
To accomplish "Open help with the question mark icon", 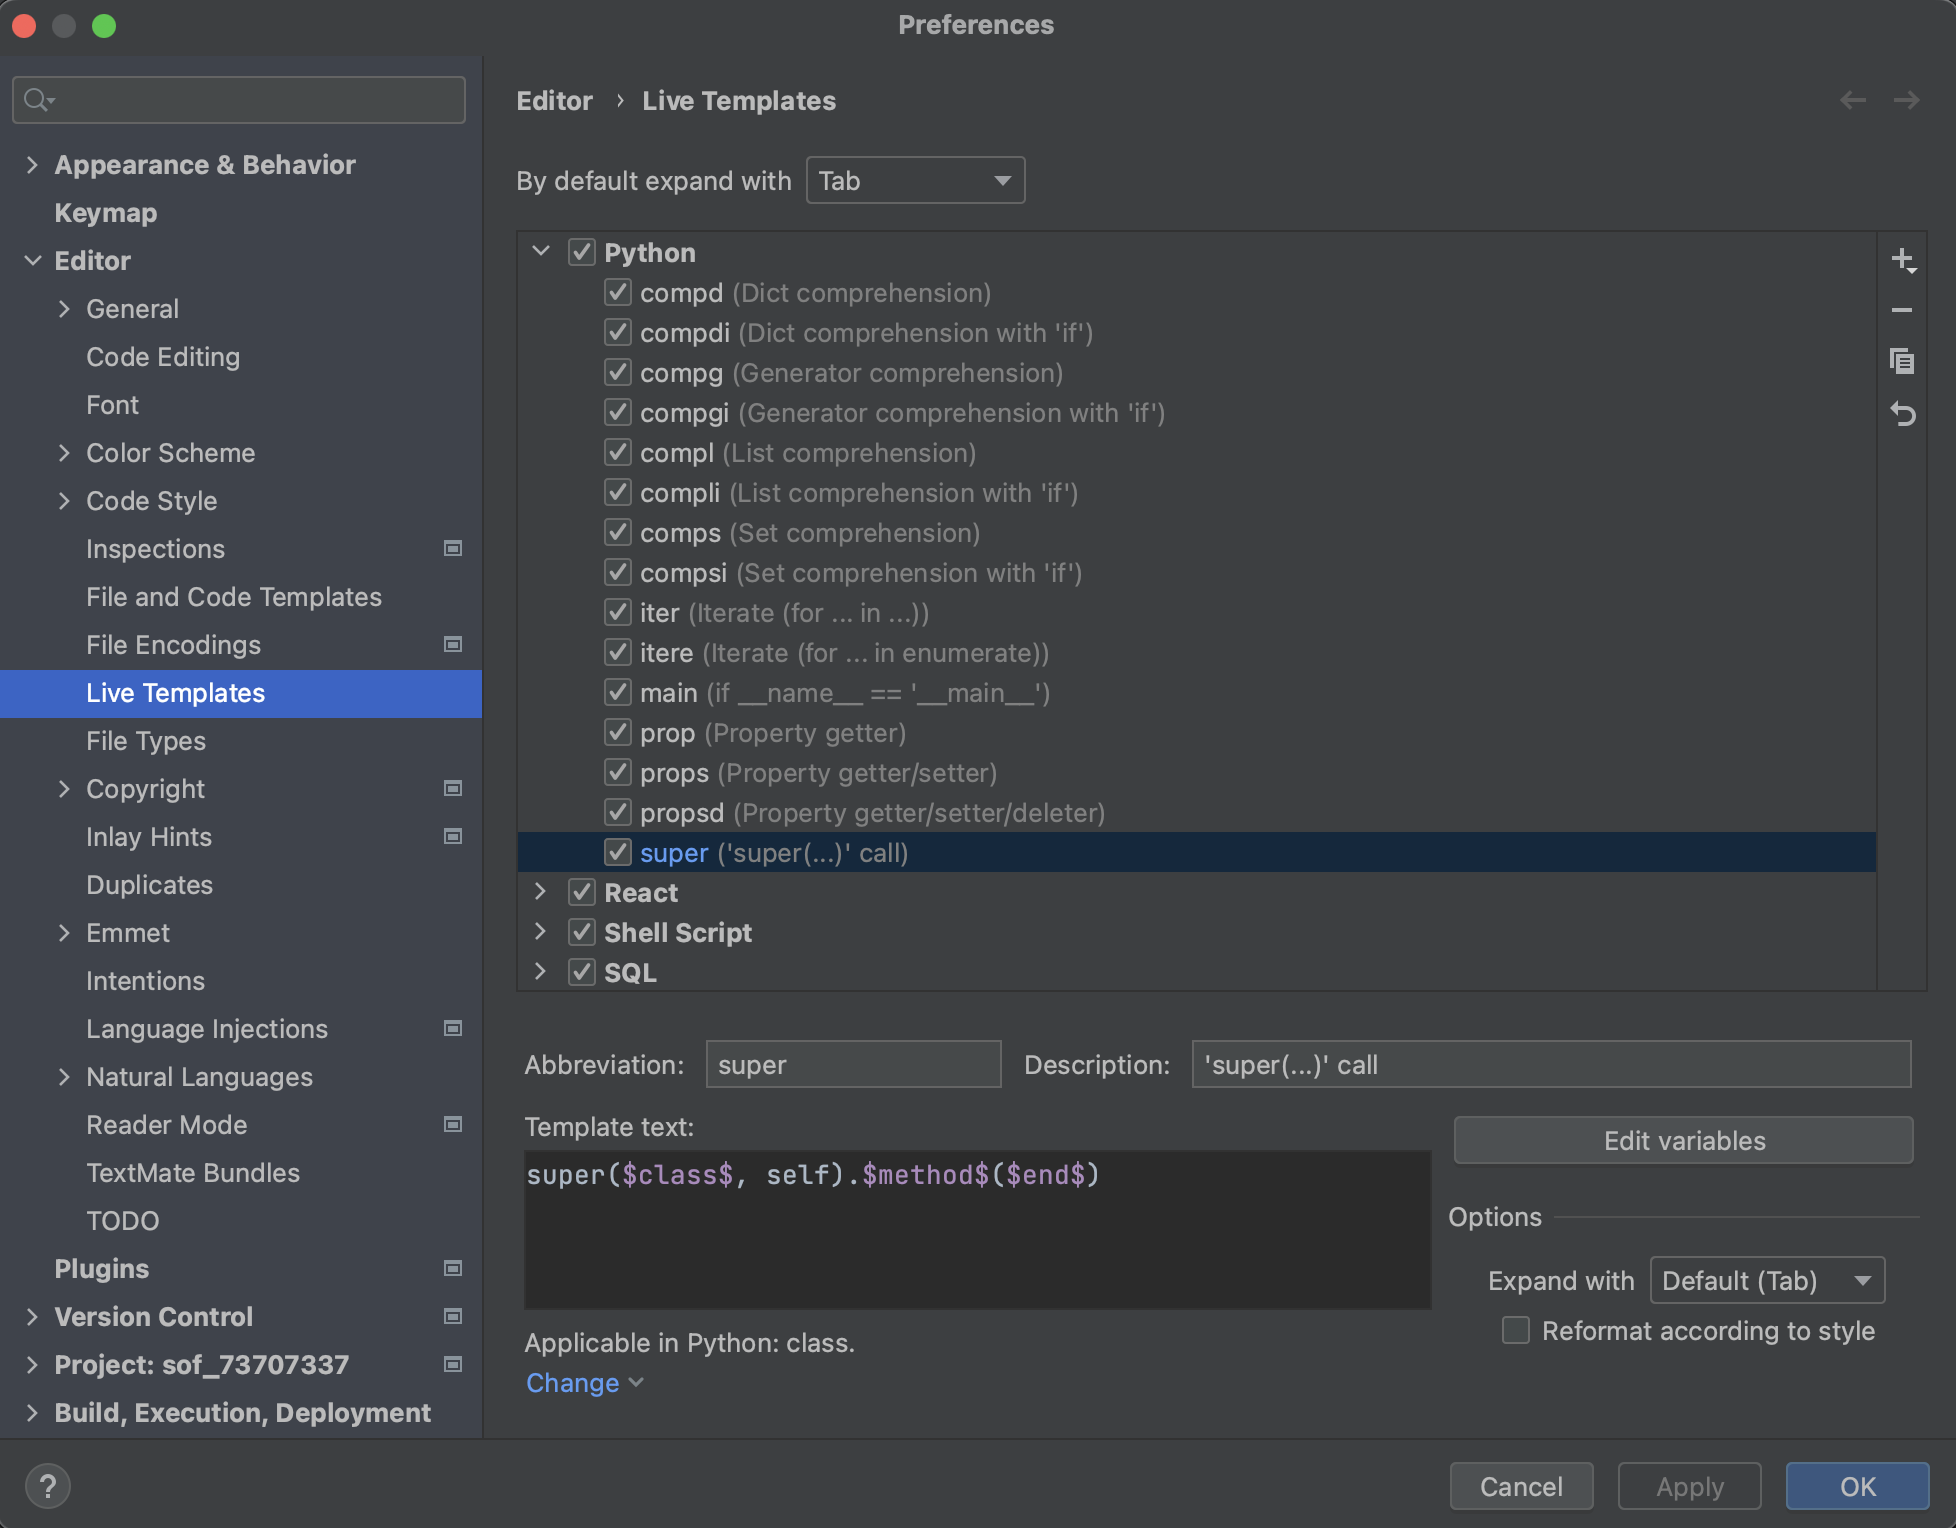I will click(47, 1486).
